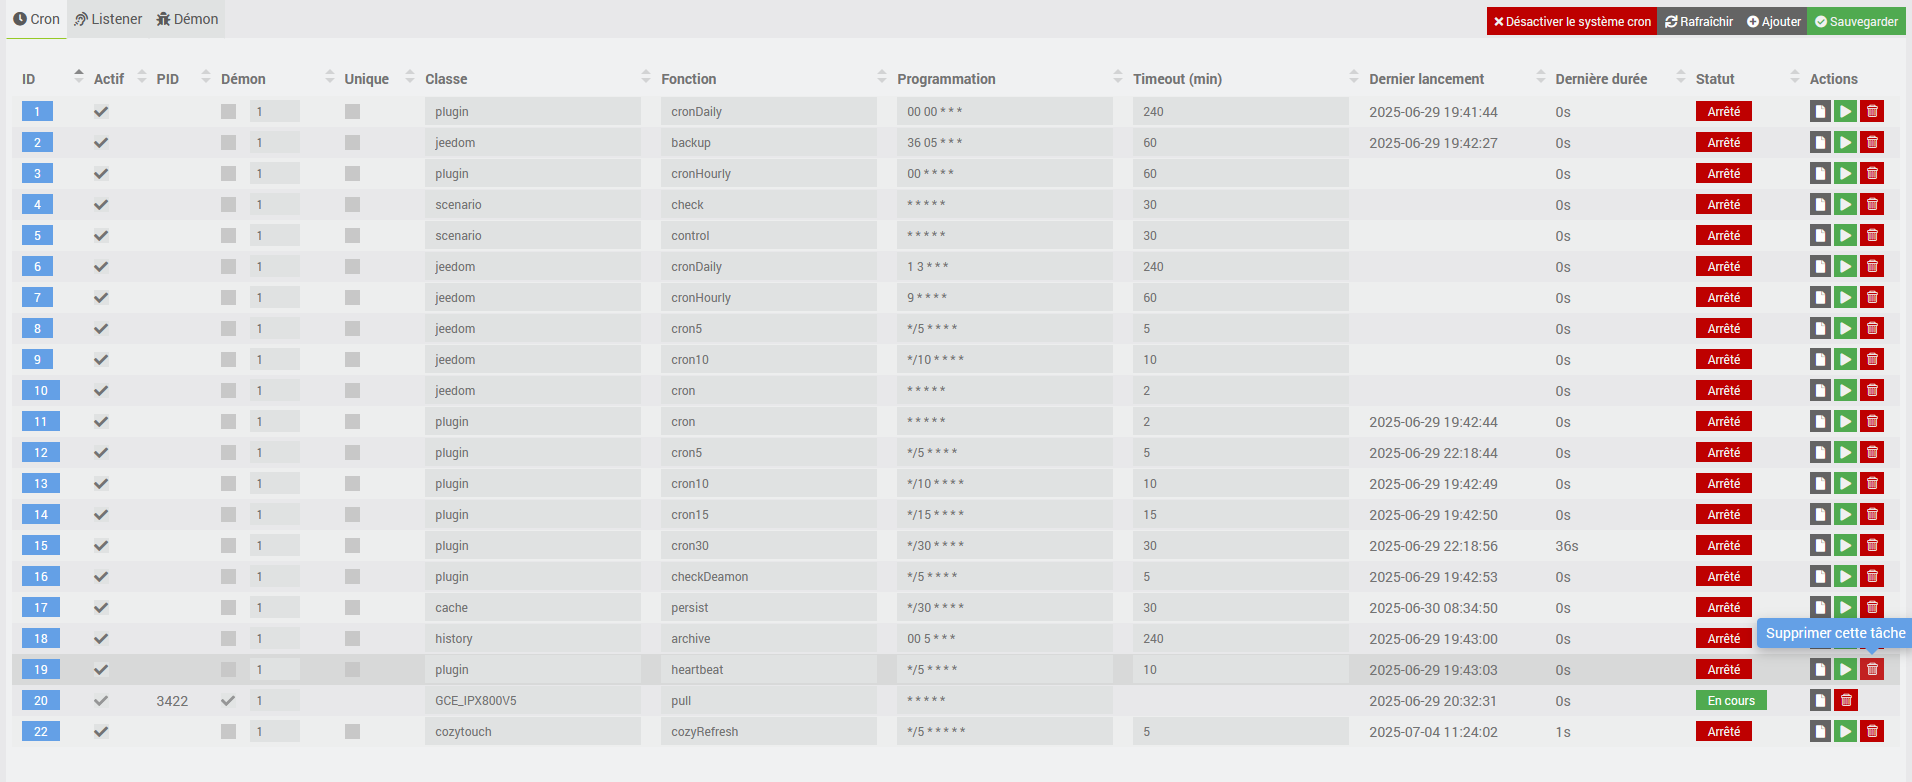Open the Démon tab
The height and width of the screenshot is (782, 1912).
point(187,19)
